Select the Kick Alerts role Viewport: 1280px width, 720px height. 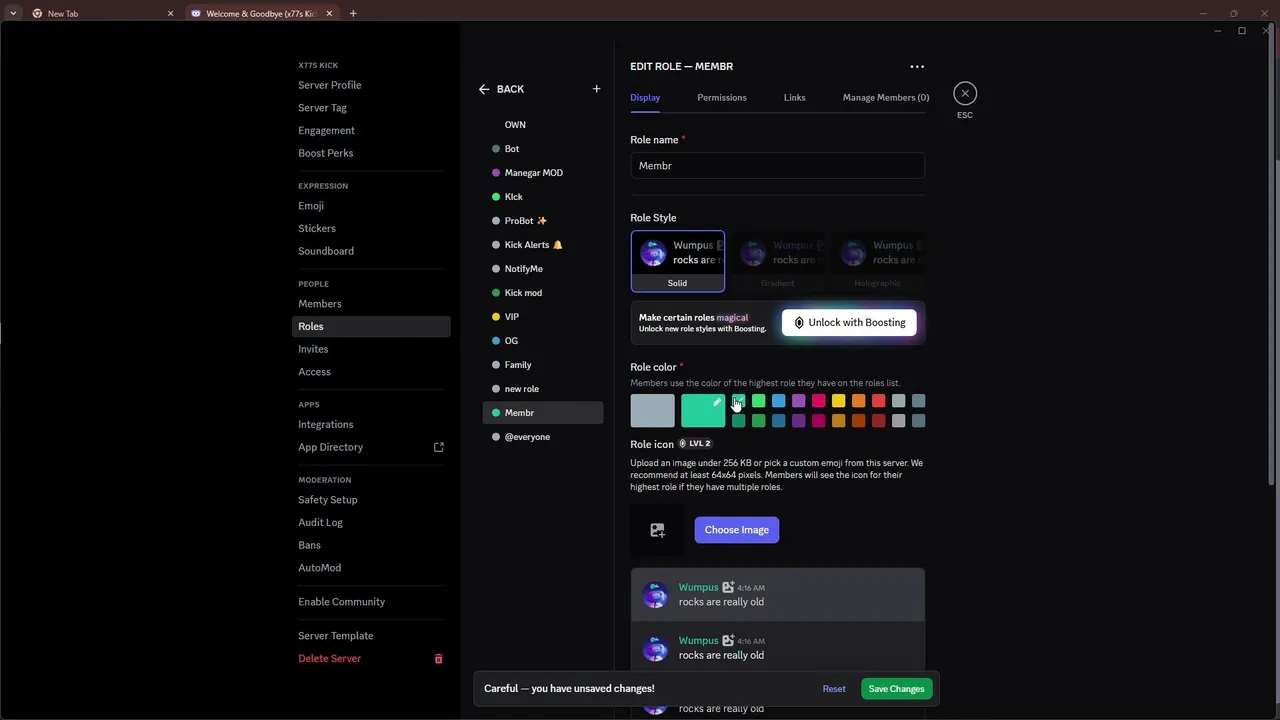coord(543,245)
